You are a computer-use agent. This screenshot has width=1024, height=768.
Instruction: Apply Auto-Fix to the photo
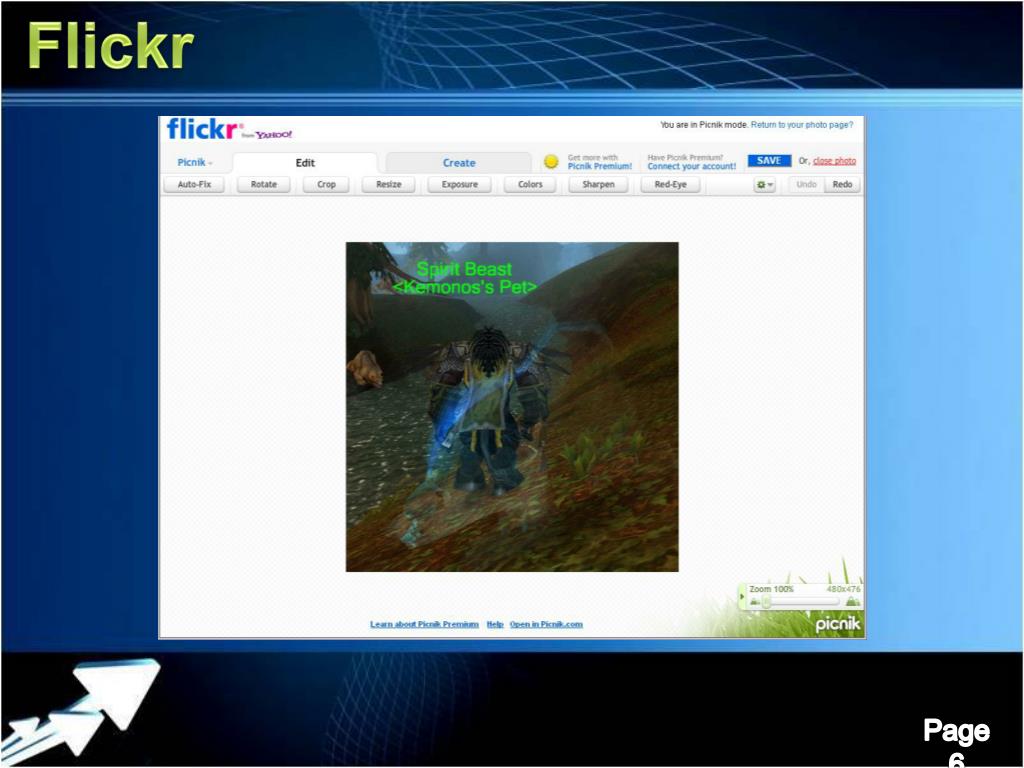pos(194,185)
